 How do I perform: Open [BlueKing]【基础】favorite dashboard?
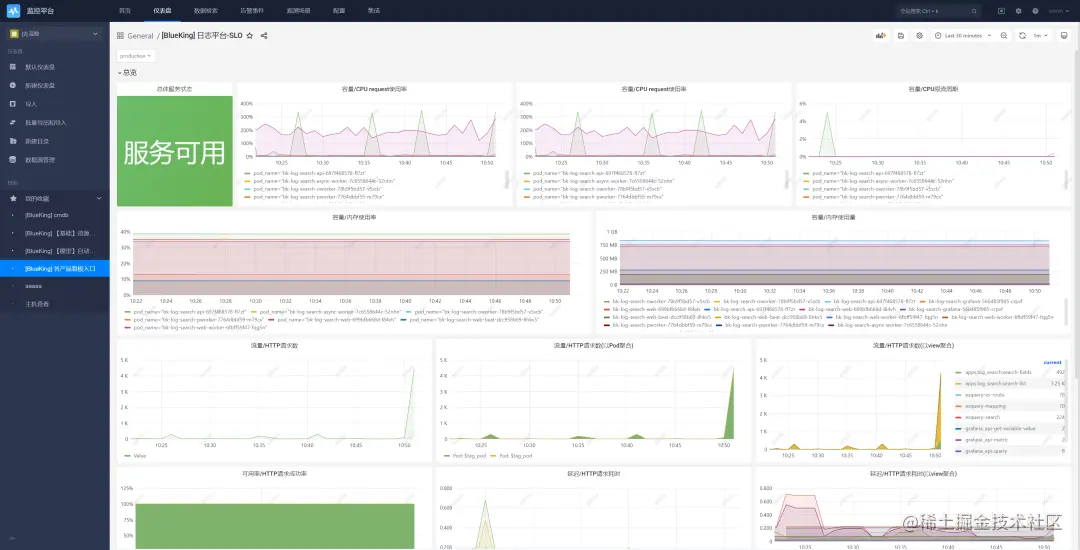(59, 233)
